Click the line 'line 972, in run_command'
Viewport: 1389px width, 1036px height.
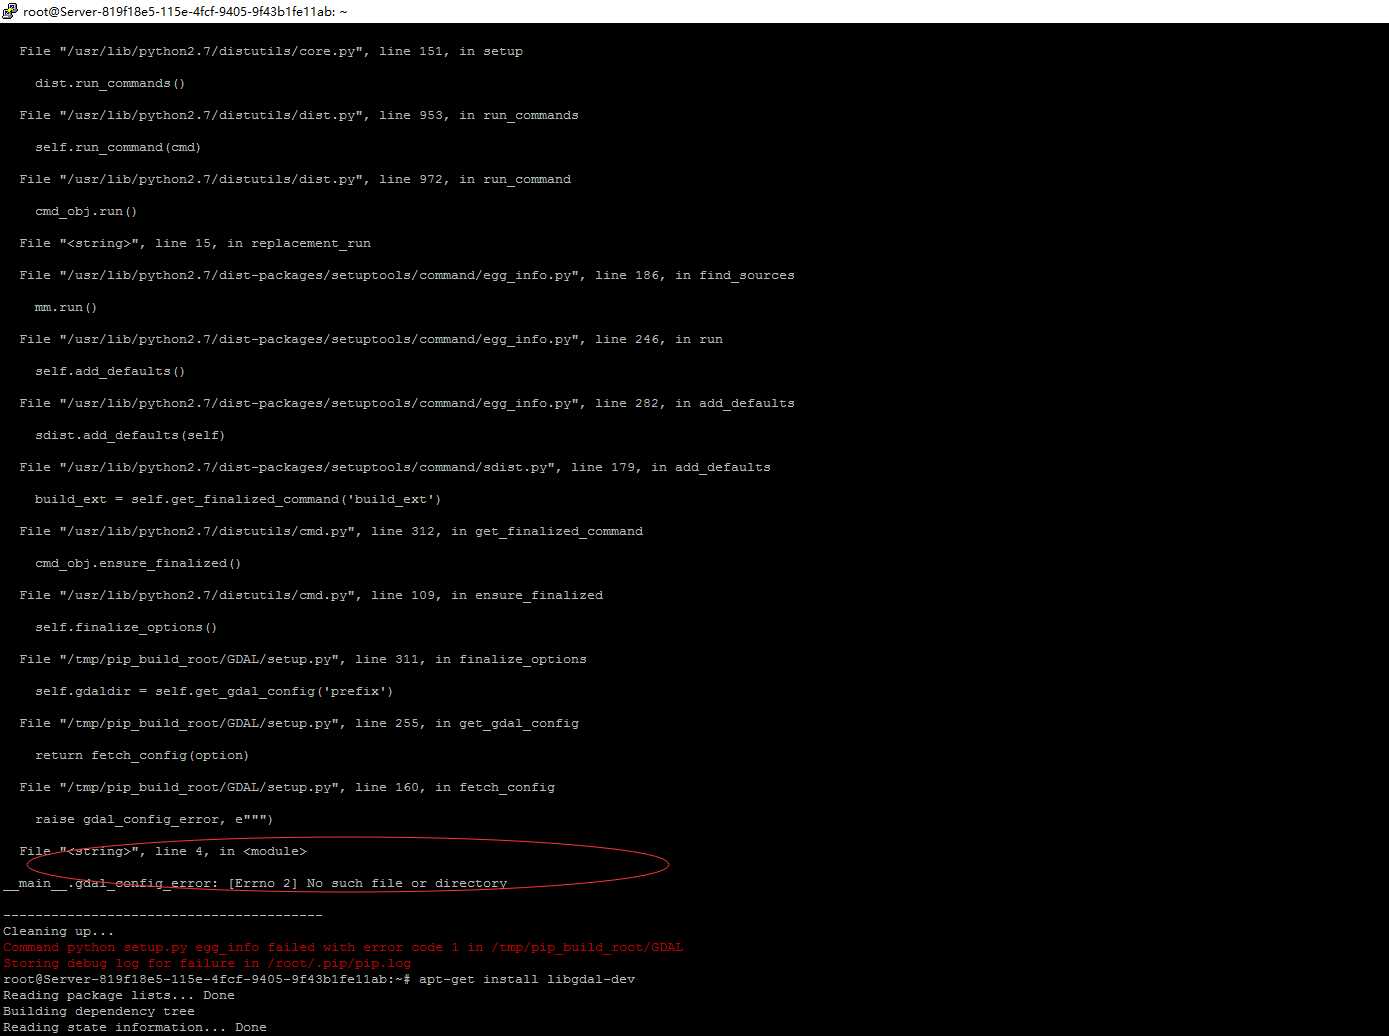(x=295, y=179)
